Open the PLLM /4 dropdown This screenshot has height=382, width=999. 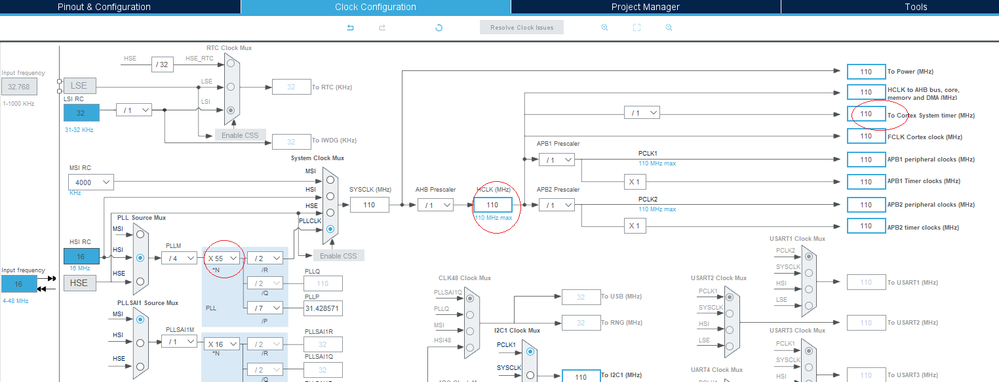coord(179,258)
